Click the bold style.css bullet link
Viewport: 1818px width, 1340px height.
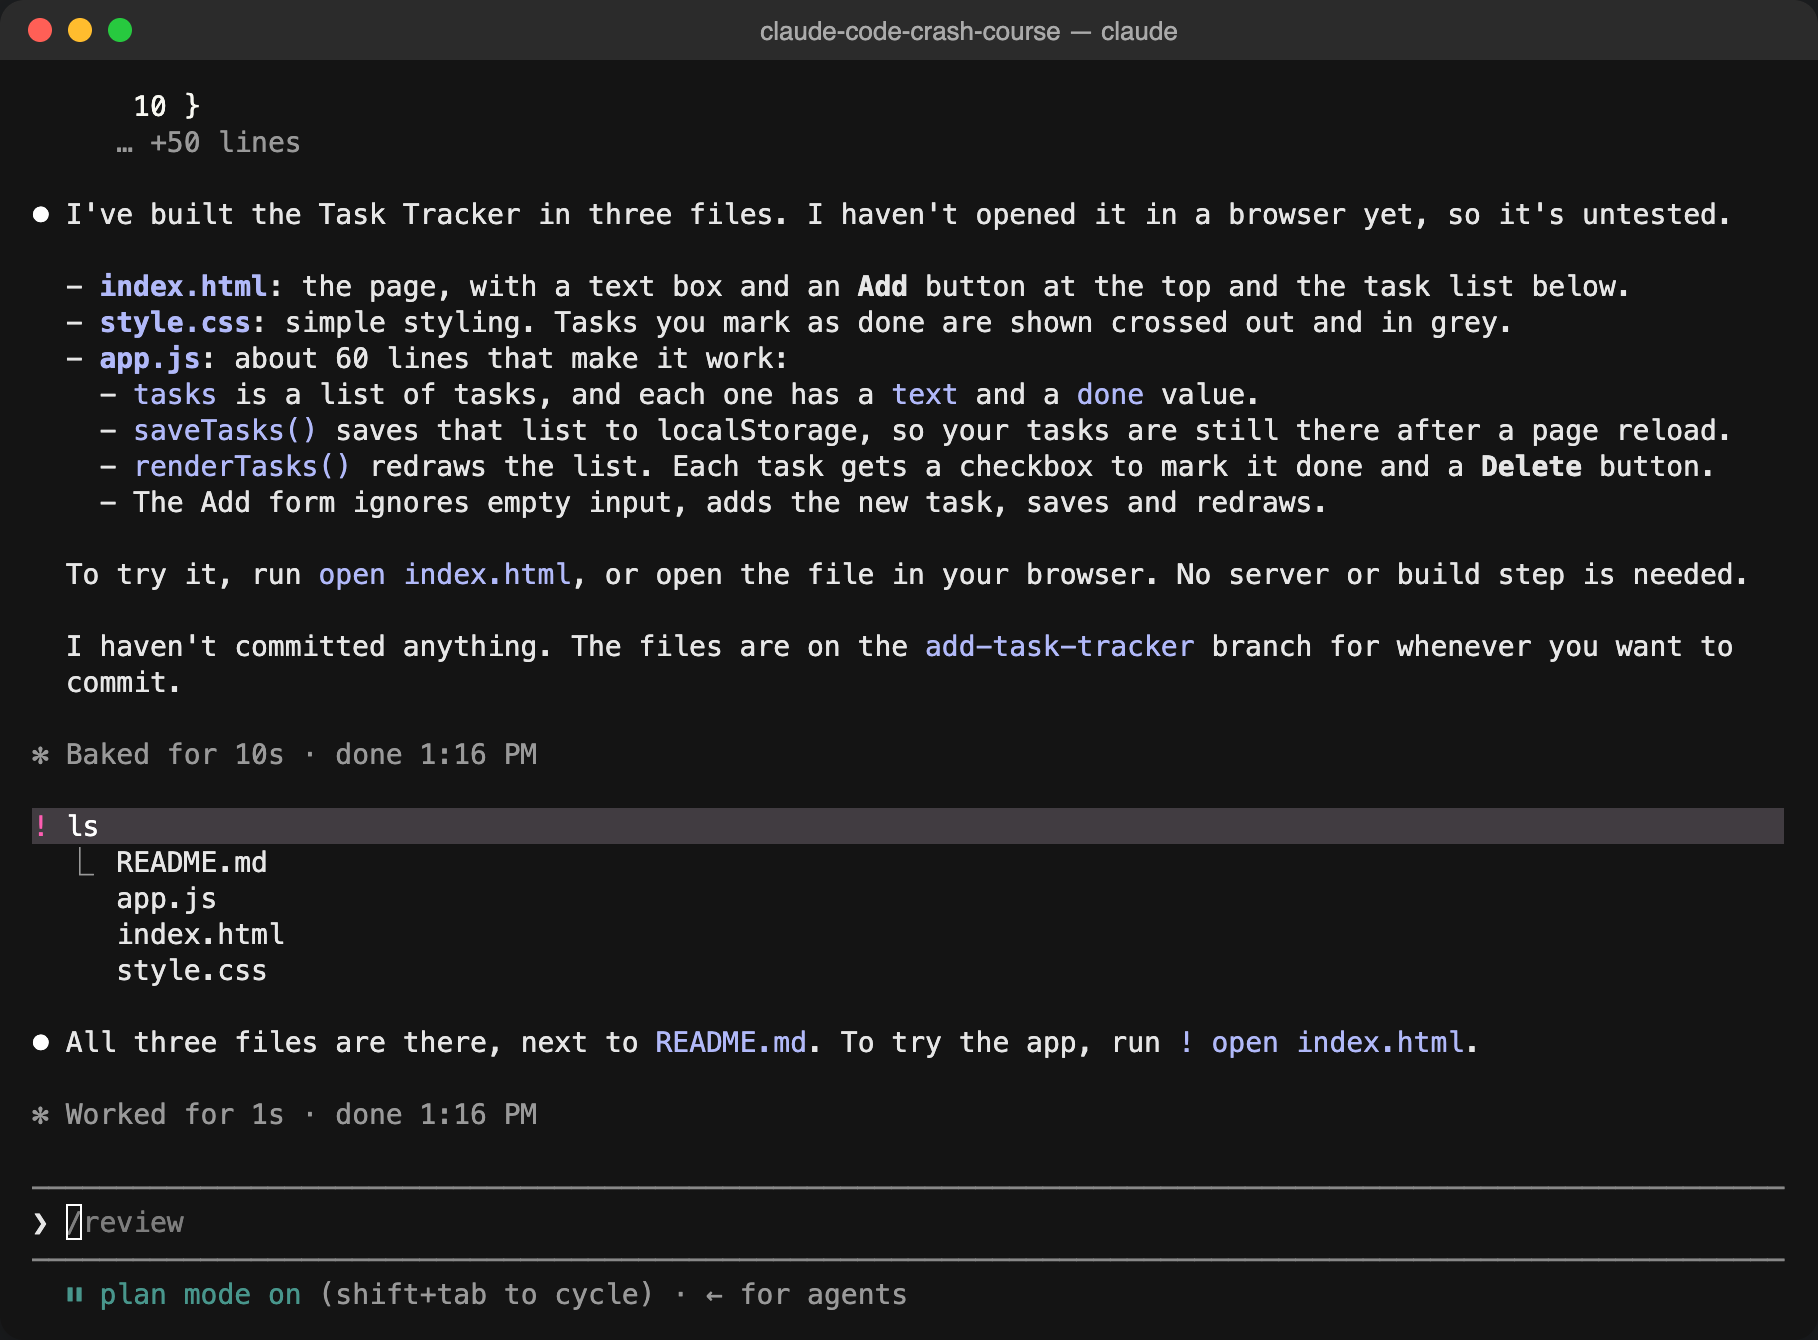(x=175, y=322)
